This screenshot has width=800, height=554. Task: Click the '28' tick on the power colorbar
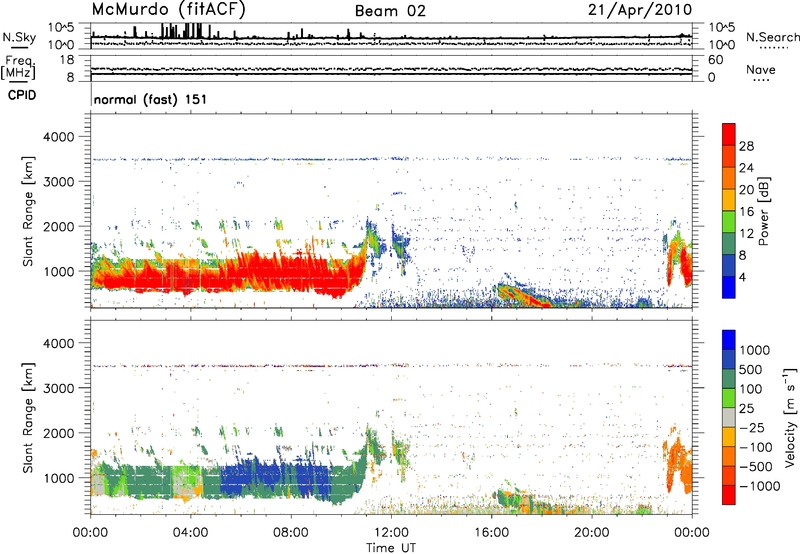point(746,146)
